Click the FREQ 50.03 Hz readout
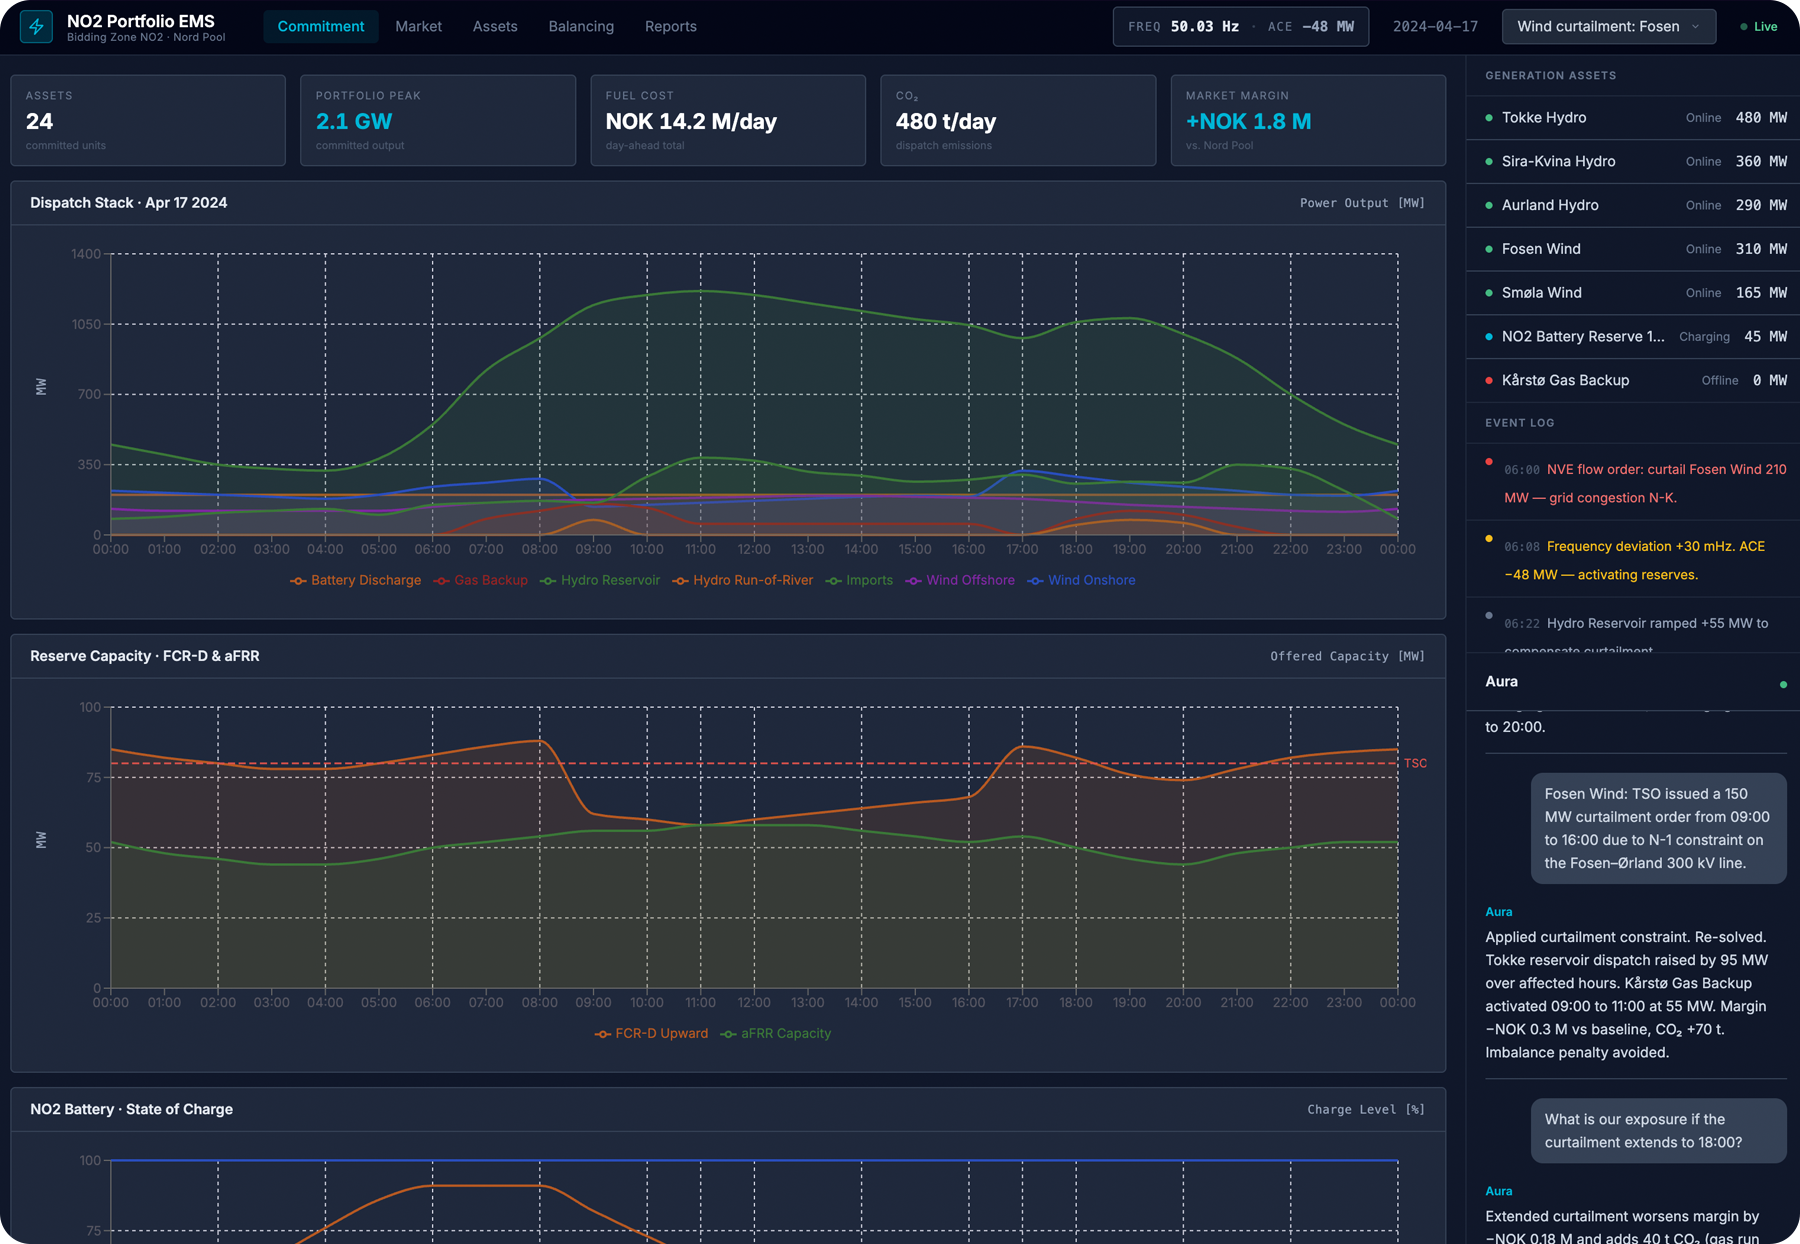 point(1183,27)
